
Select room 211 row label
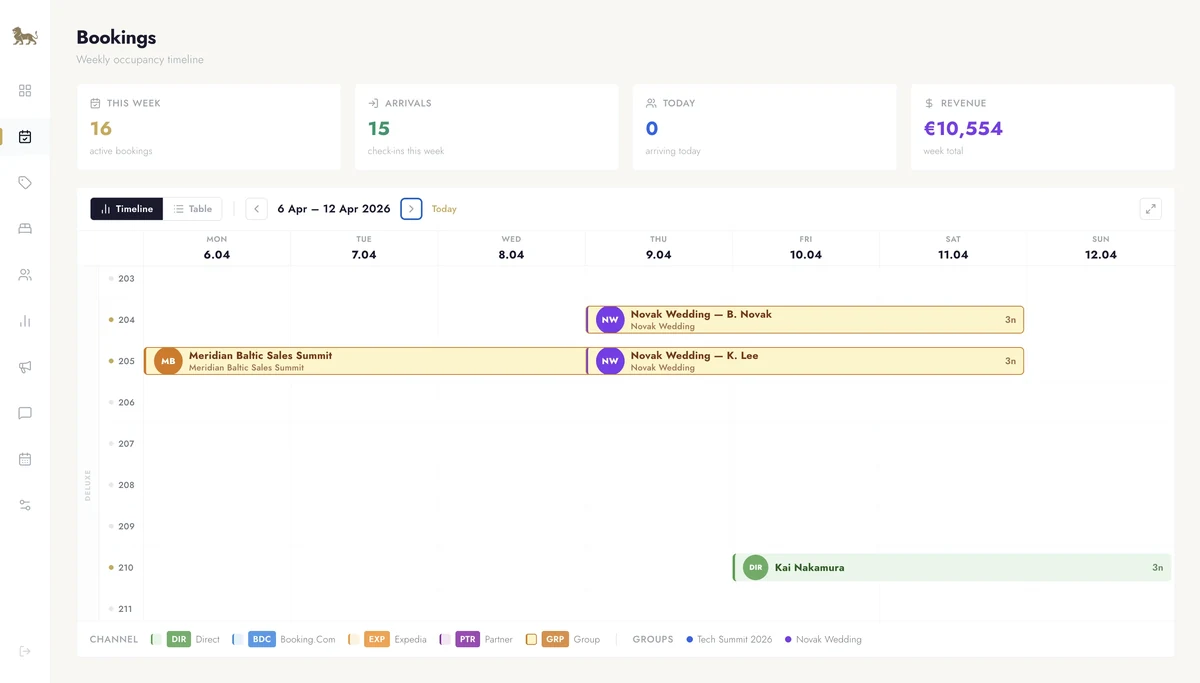[x=126, y=608]
